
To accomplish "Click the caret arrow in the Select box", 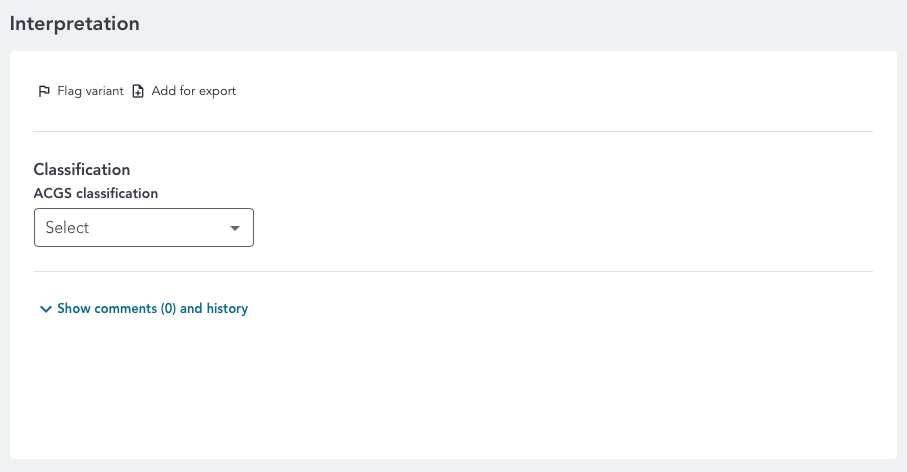I will pyautogui.click(x=235, y=228).
